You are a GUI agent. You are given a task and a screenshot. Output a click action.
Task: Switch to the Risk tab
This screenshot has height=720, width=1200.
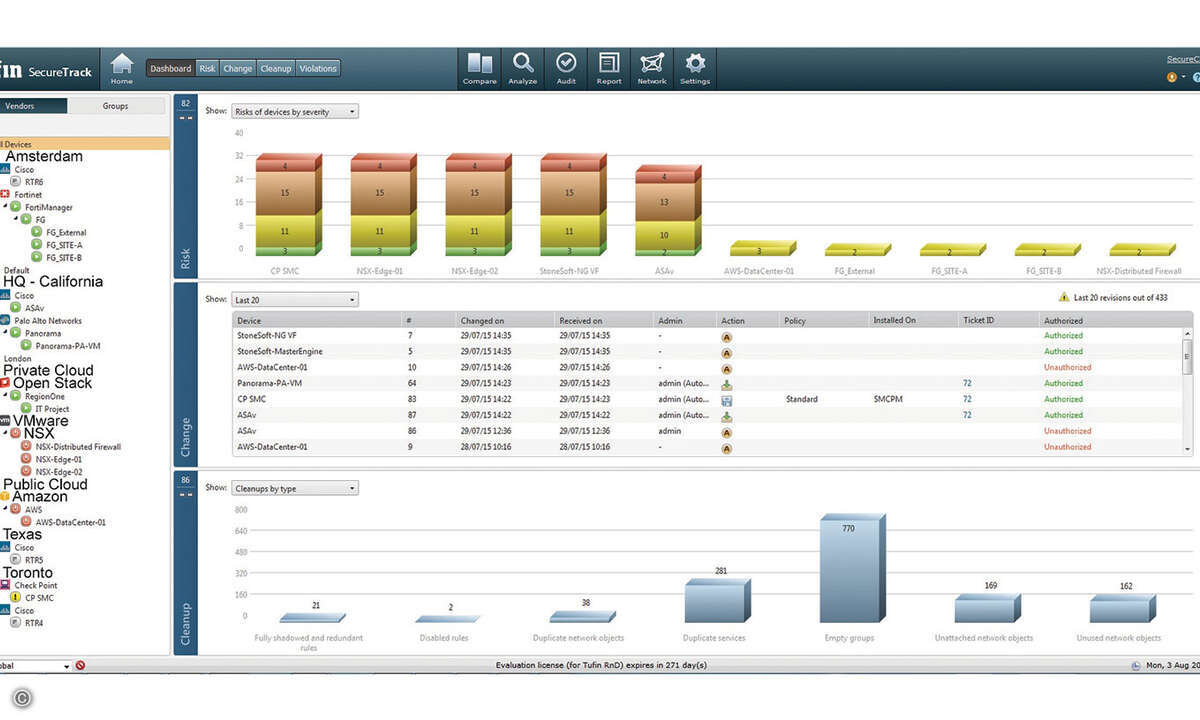[x=207, y=68]
